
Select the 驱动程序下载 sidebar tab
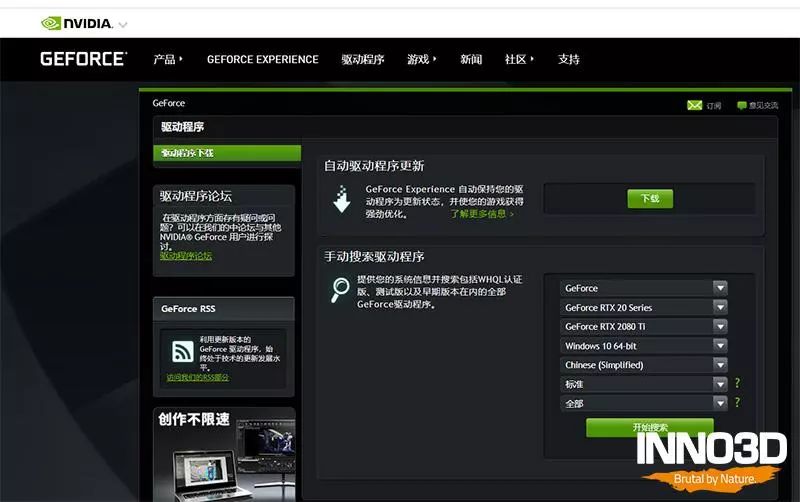point(227,153)
